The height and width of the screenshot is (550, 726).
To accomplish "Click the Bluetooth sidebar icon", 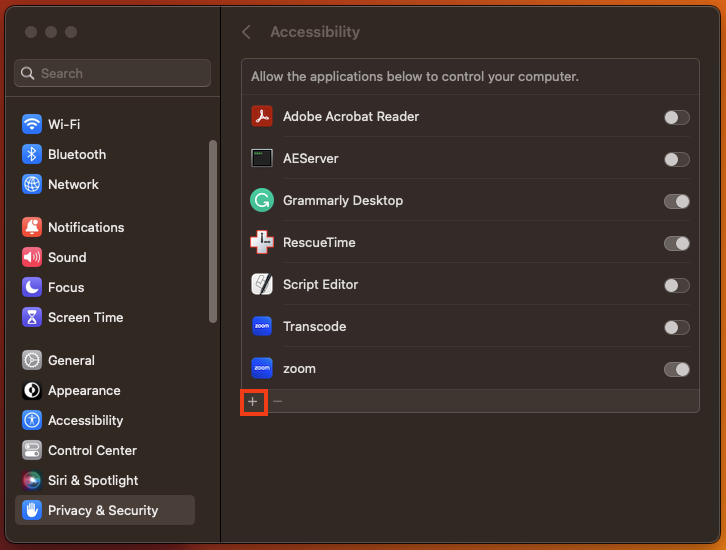I will tap(31, 154).
